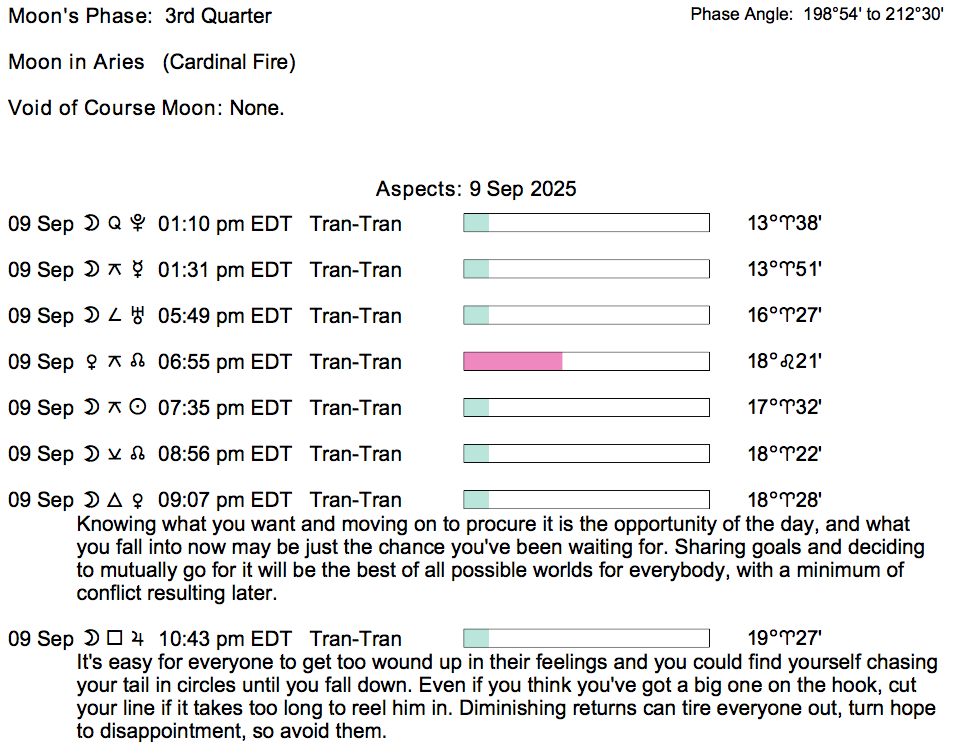
Task: Click the "Aspects: 9 Sep 2025" heading
Action: click(x=476, y=189)
